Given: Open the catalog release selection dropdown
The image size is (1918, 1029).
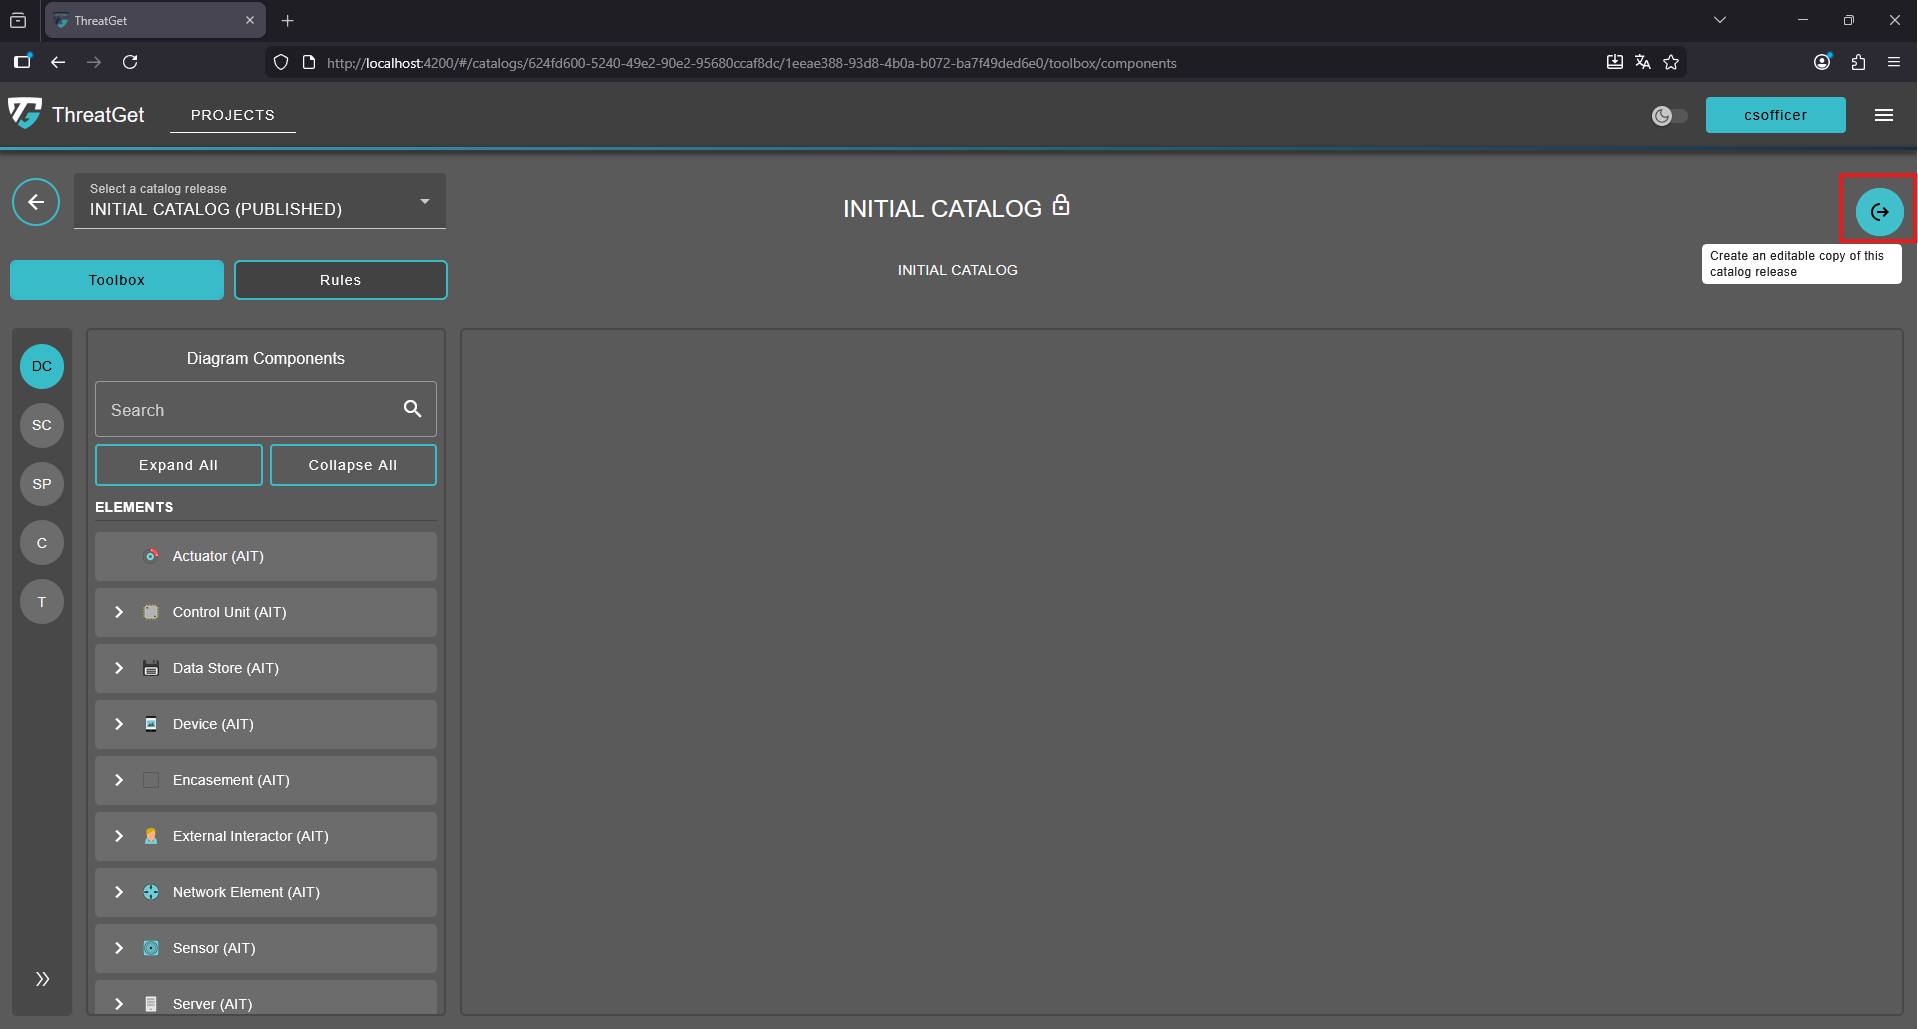Looking at the screenshot, I should click(x=423, y=200).
